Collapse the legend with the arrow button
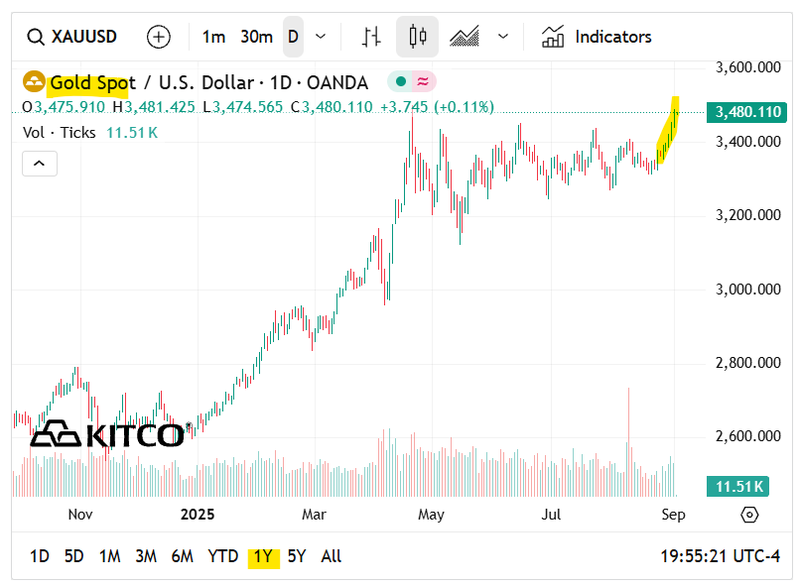800x585 pixels. tap(39, 163)
